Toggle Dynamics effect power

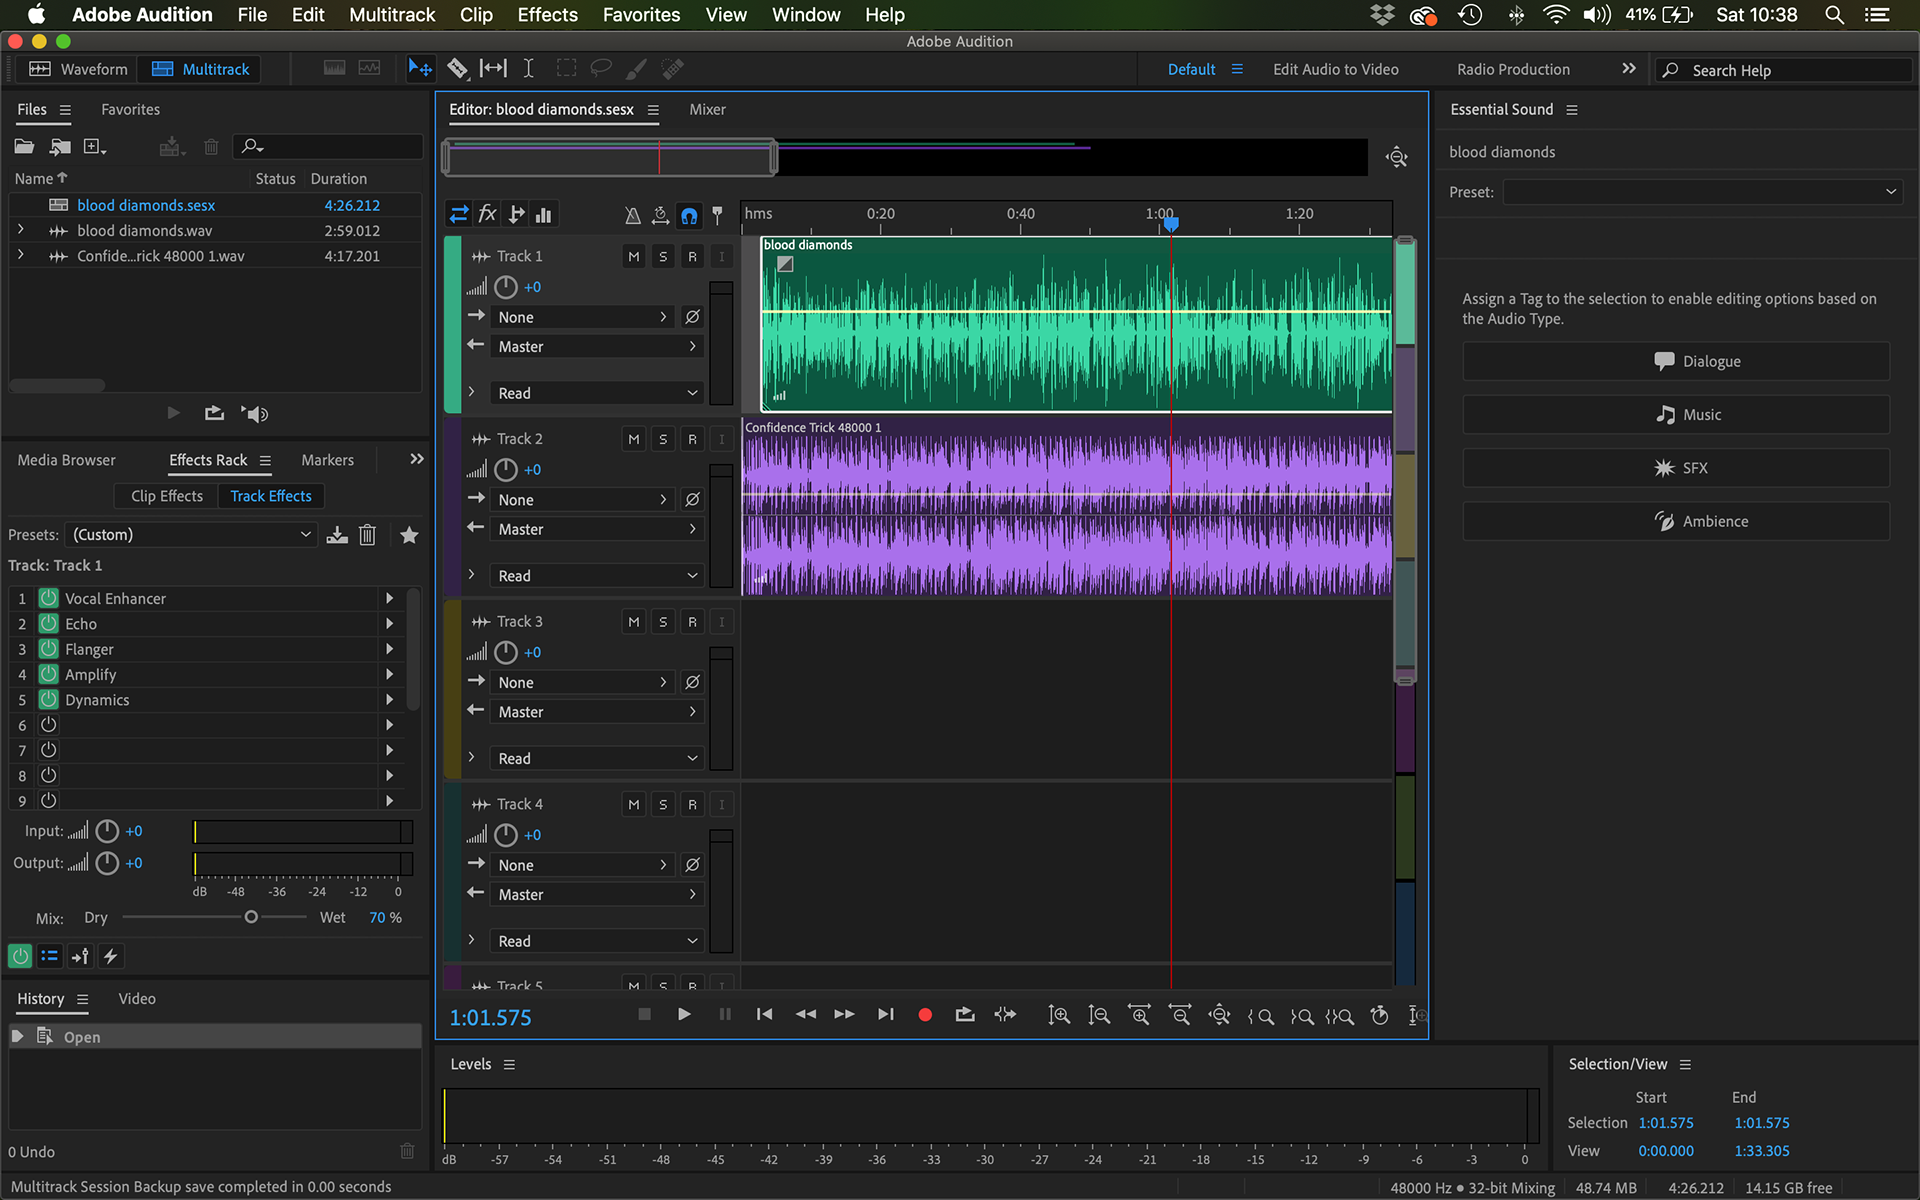[48, 699]
